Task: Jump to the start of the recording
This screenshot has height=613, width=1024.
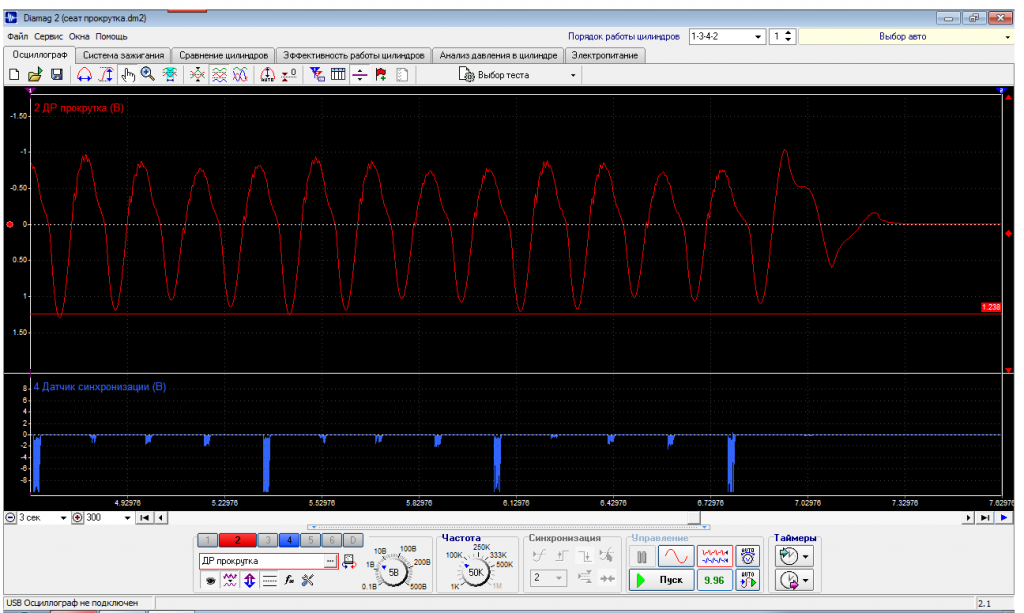Action: (x=144, y=518)
